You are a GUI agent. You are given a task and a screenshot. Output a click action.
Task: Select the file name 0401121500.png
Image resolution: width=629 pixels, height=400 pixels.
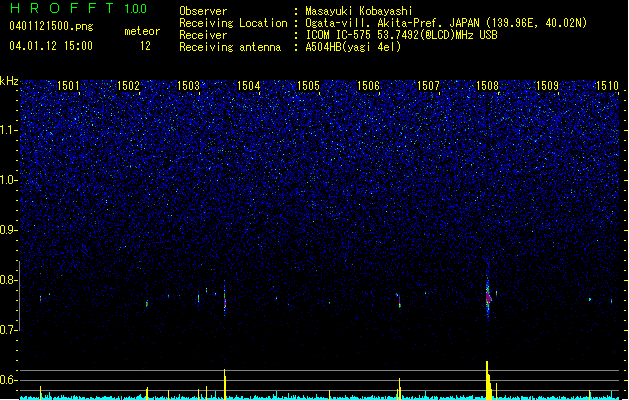coord(51,26)
